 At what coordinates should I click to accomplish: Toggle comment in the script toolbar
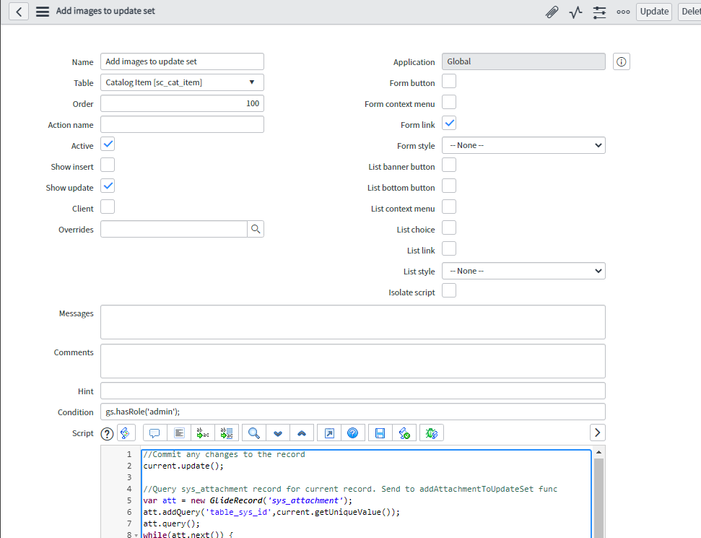155,433
